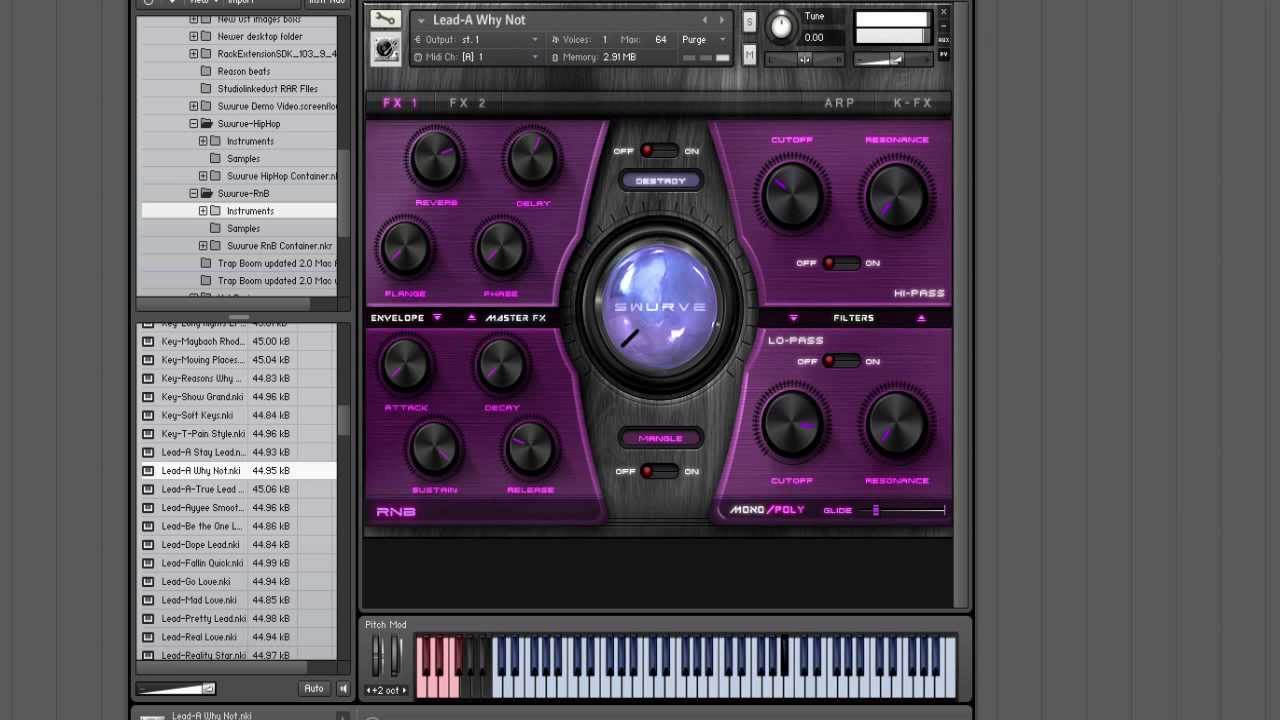Screen dimensions: 1280x720
Task: Mute the instrument with the M button
Action: 749,55
